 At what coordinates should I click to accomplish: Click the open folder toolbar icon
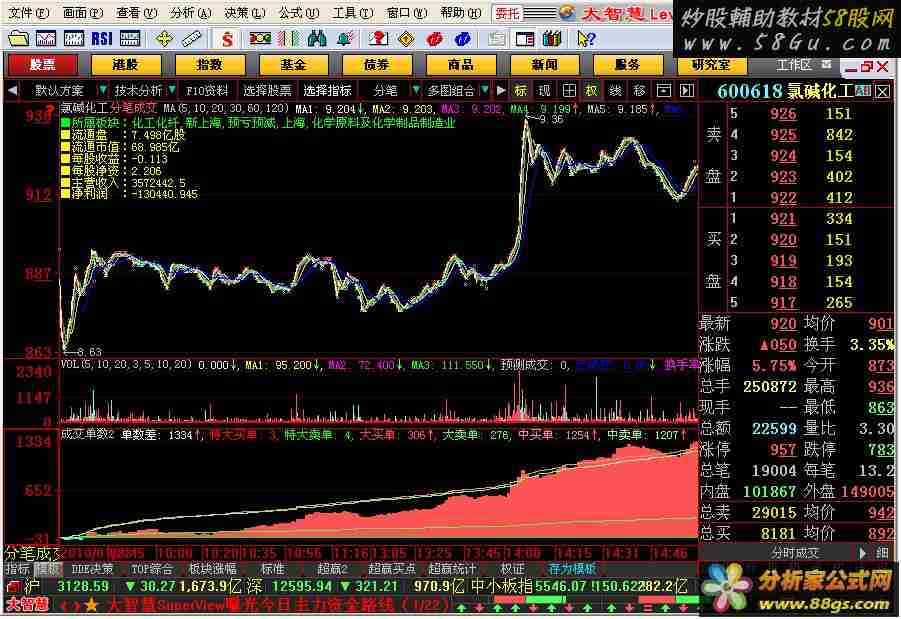(18, 39)
